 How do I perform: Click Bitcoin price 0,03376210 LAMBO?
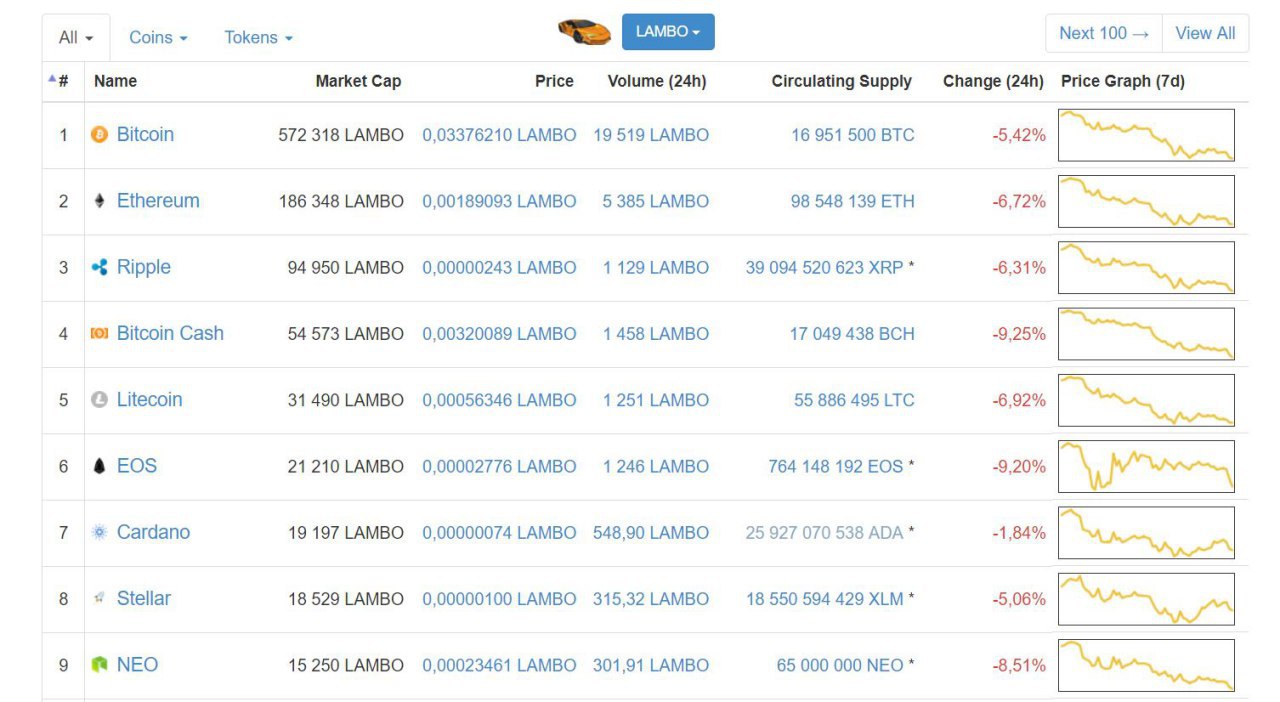click(499, 135)
